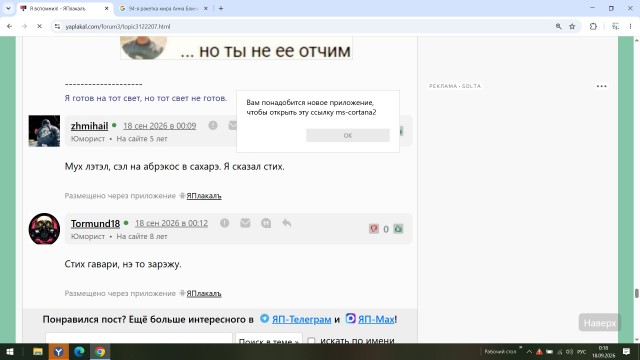Viewport: 640px width, 360px height.
Task: Open Chrome three-dot menu
Action: click(x=630, y=27)
